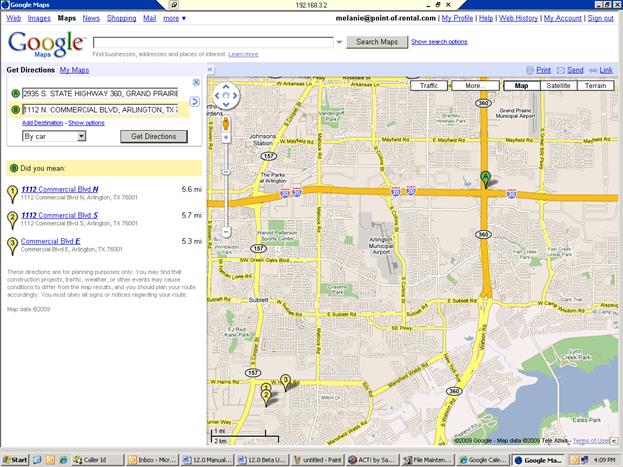Click the Sign out link
Image resolution: width=623 pixels, height=467 pixels.
coord(601,18)
